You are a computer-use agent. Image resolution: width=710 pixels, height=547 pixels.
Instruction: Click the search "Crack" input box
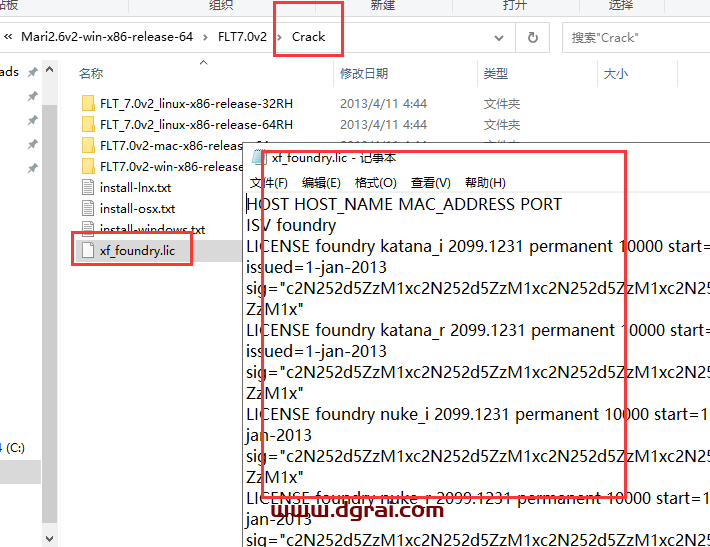636,38
